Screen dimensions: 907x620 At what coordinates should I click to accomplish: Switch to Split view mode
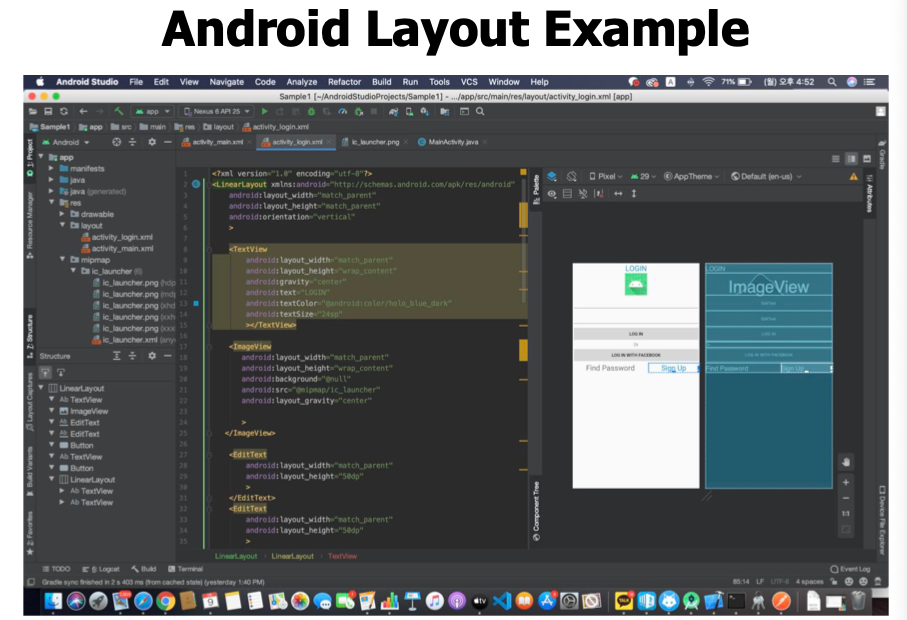851,158
